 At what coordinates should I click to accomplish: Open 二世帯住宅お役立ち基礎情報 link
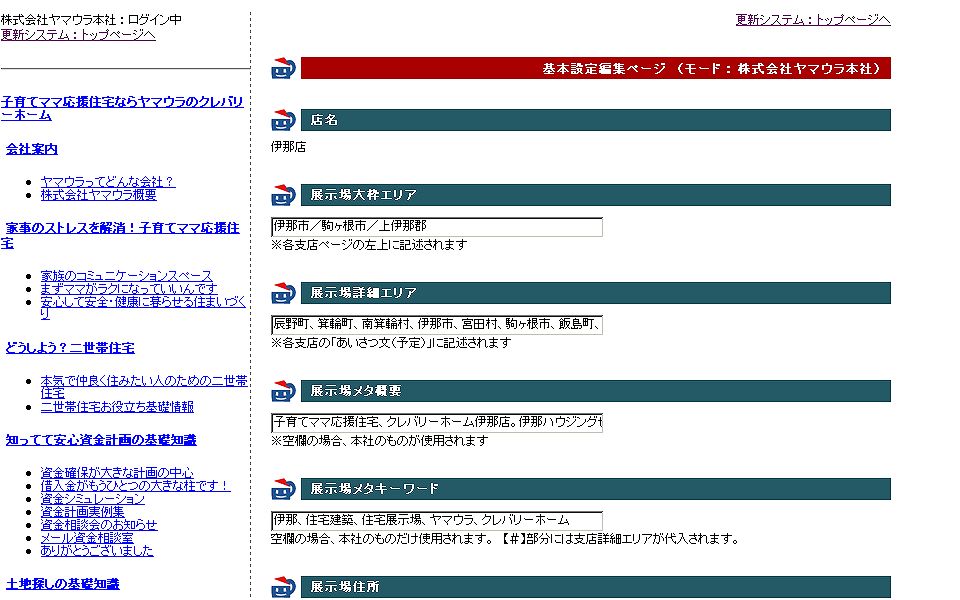coord(117,407)
